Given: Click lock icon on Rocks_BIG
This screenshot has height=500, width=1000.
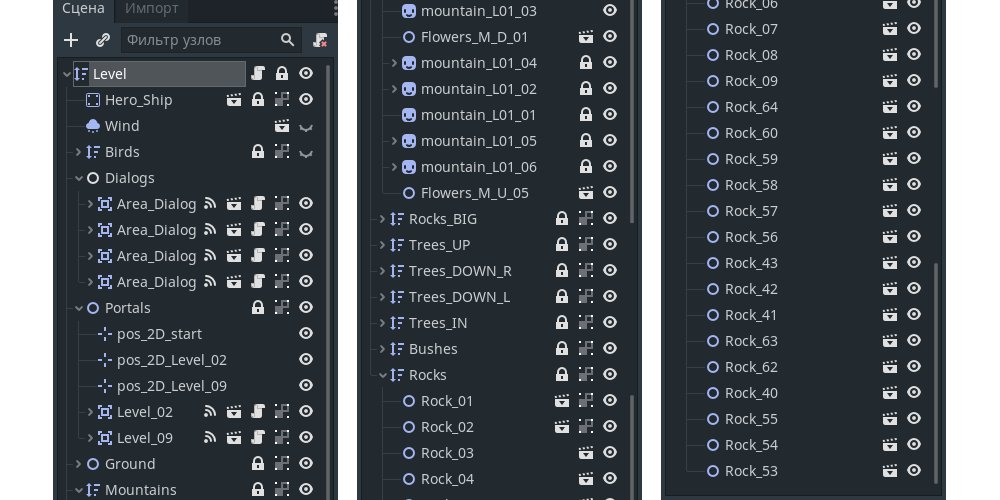Looking at the screenshot, I should click(x=561, y=219).
